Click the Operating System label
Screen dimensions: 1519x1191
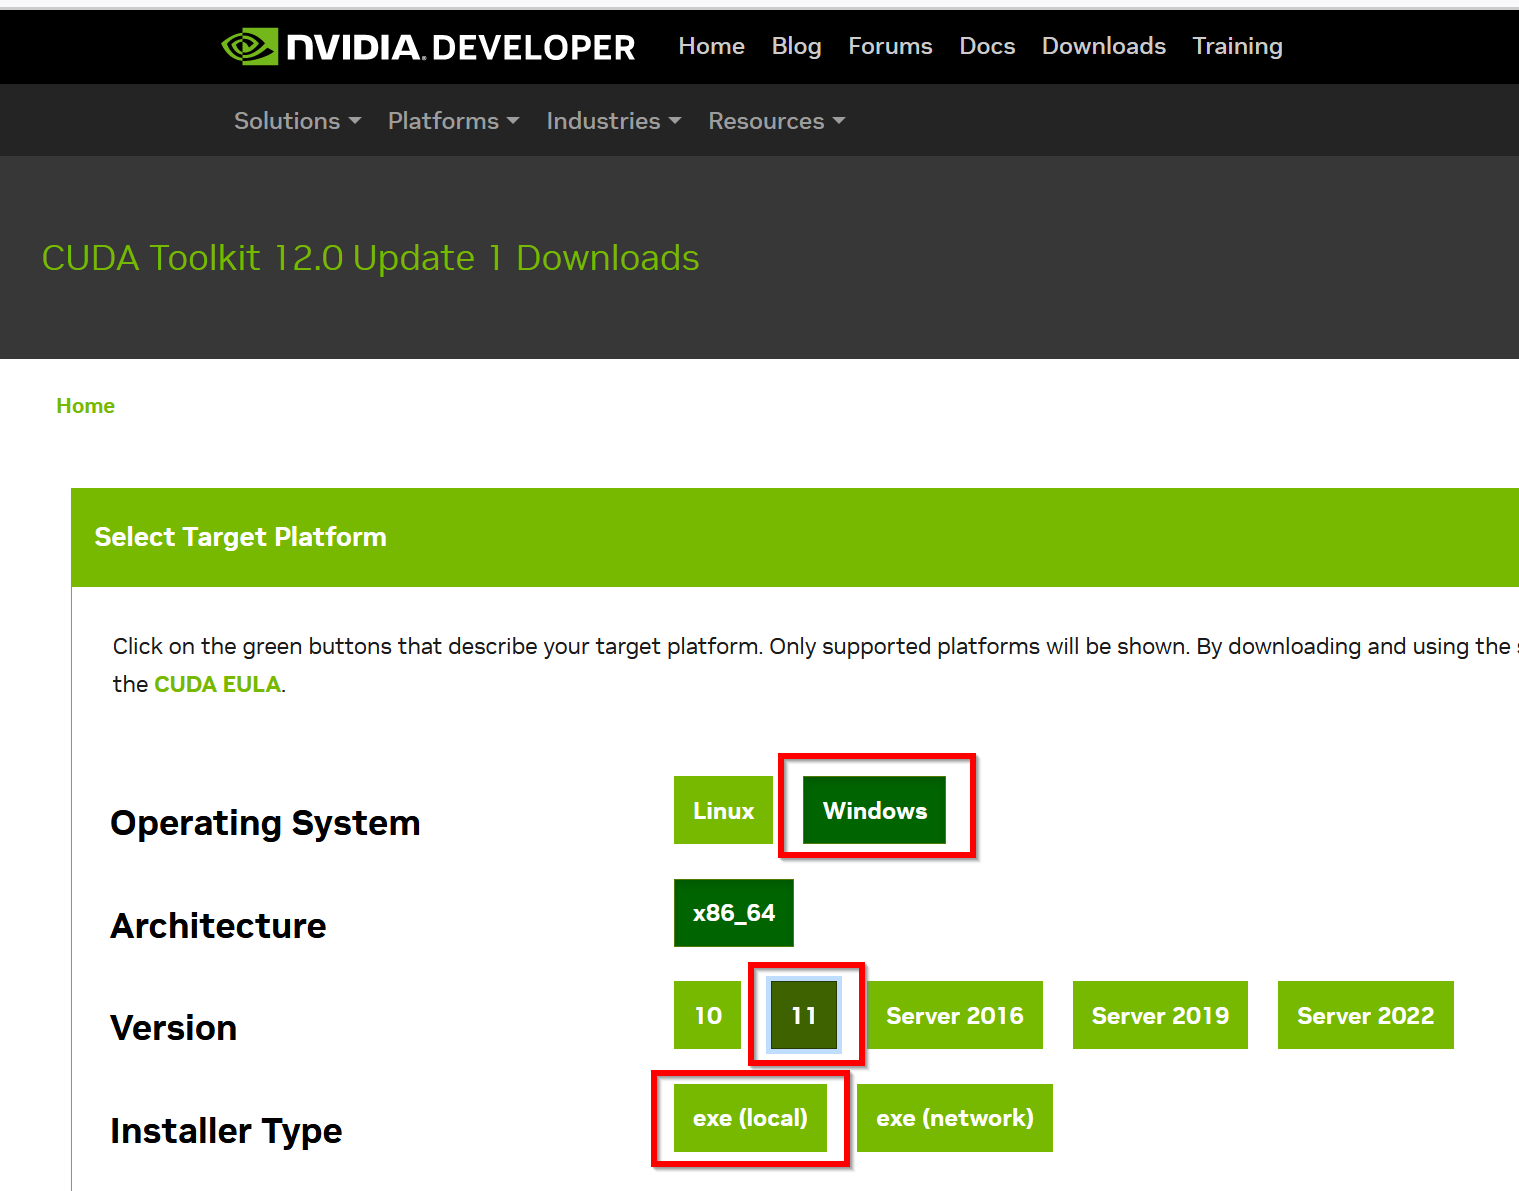tap(265, 823)
